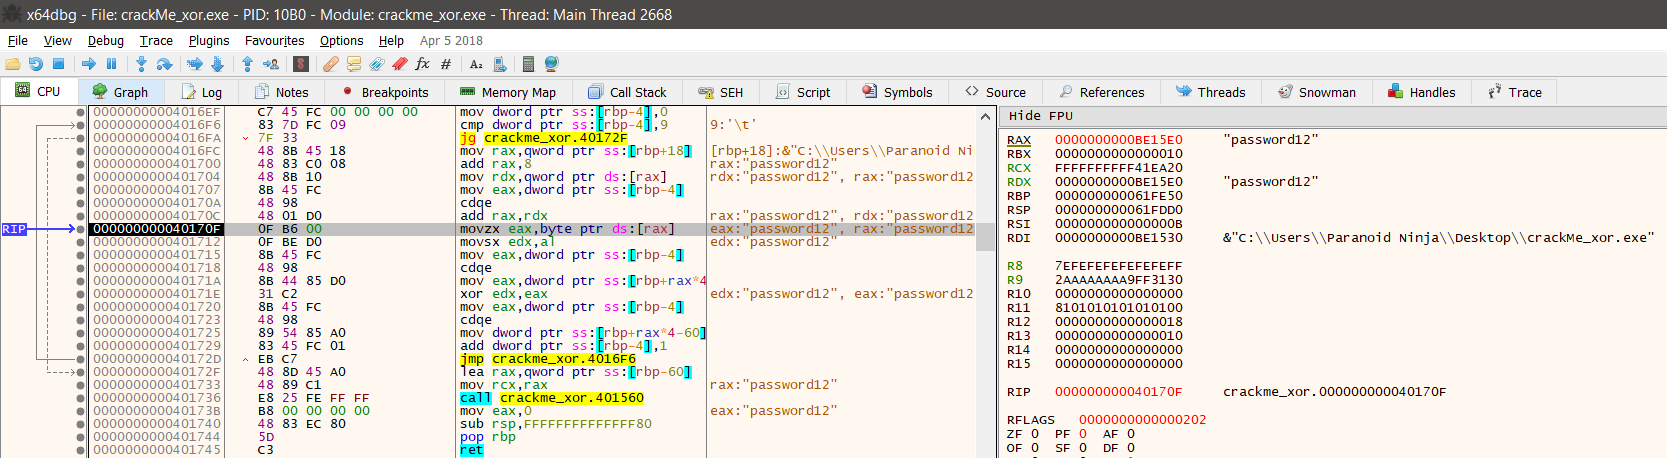
Task: Select the call crackme_xor.401560 instruction
Action: (x=552, y=398)
